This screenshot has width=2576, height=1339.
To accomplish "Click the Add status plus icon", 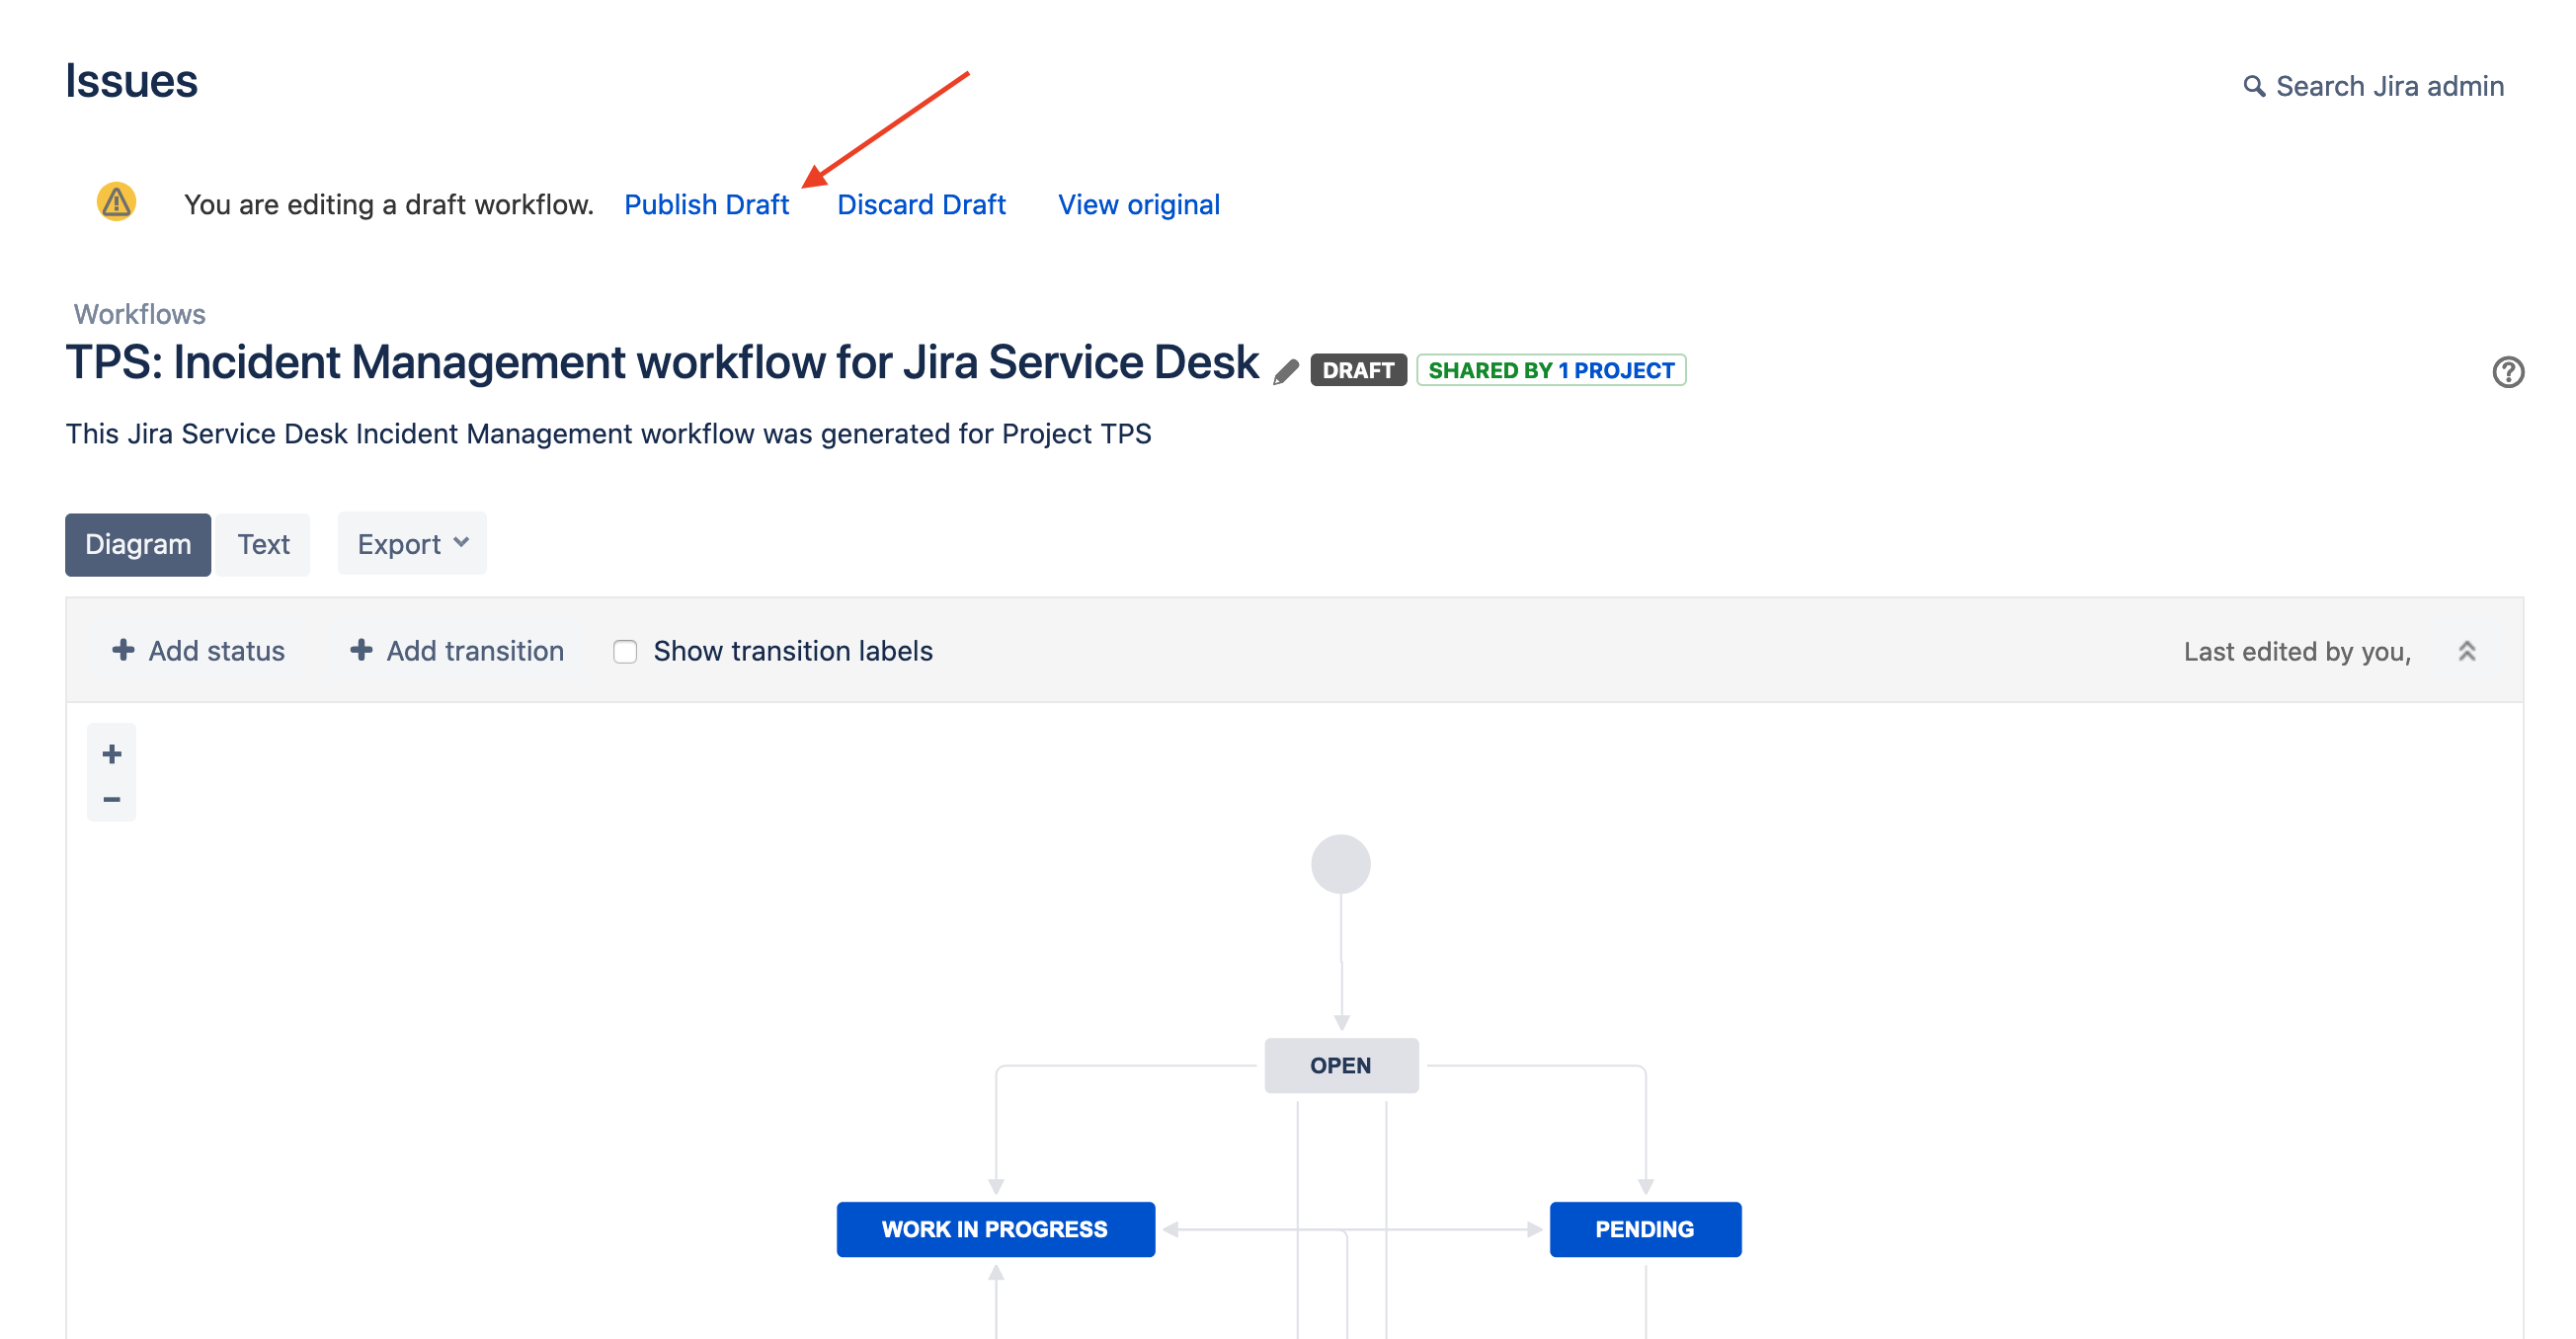I will (123, 650).
